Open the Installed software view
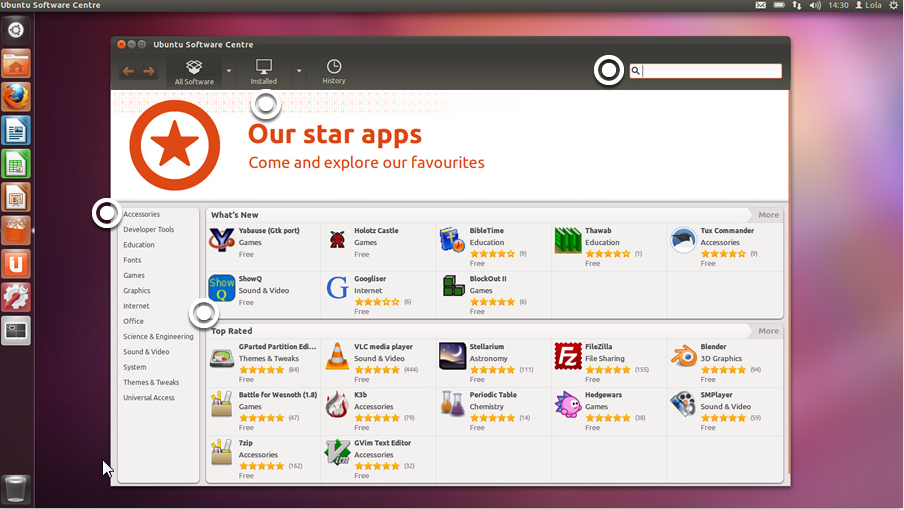904x510 pixels. click(x=263, y=72)
